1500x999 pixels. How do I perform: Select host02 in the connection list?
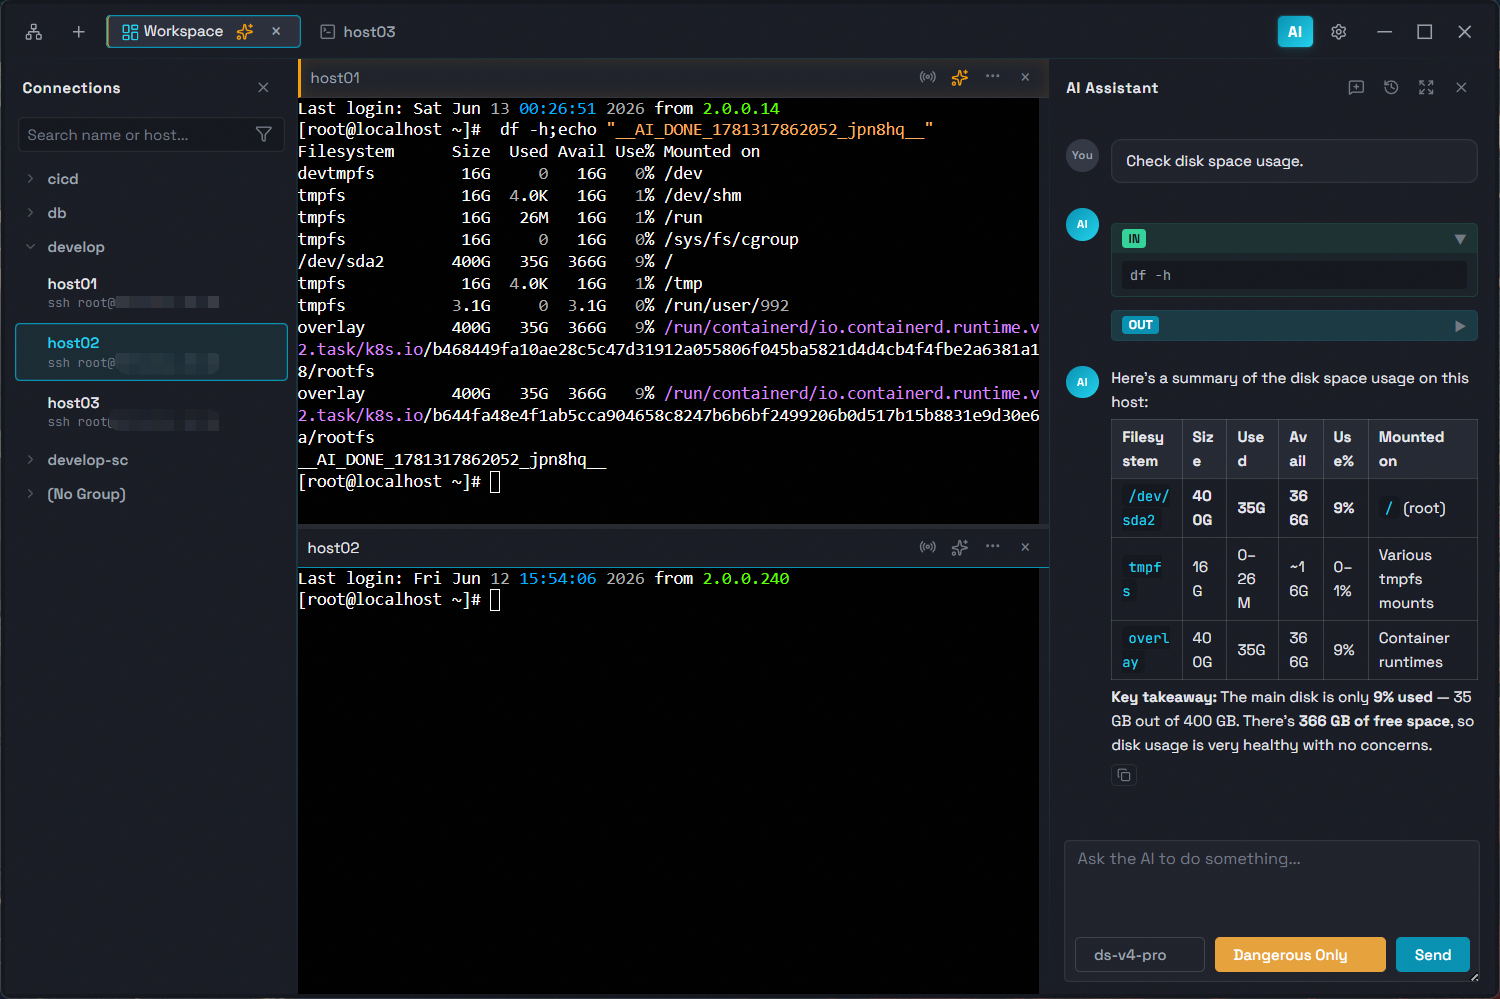(x=151, y=352)
